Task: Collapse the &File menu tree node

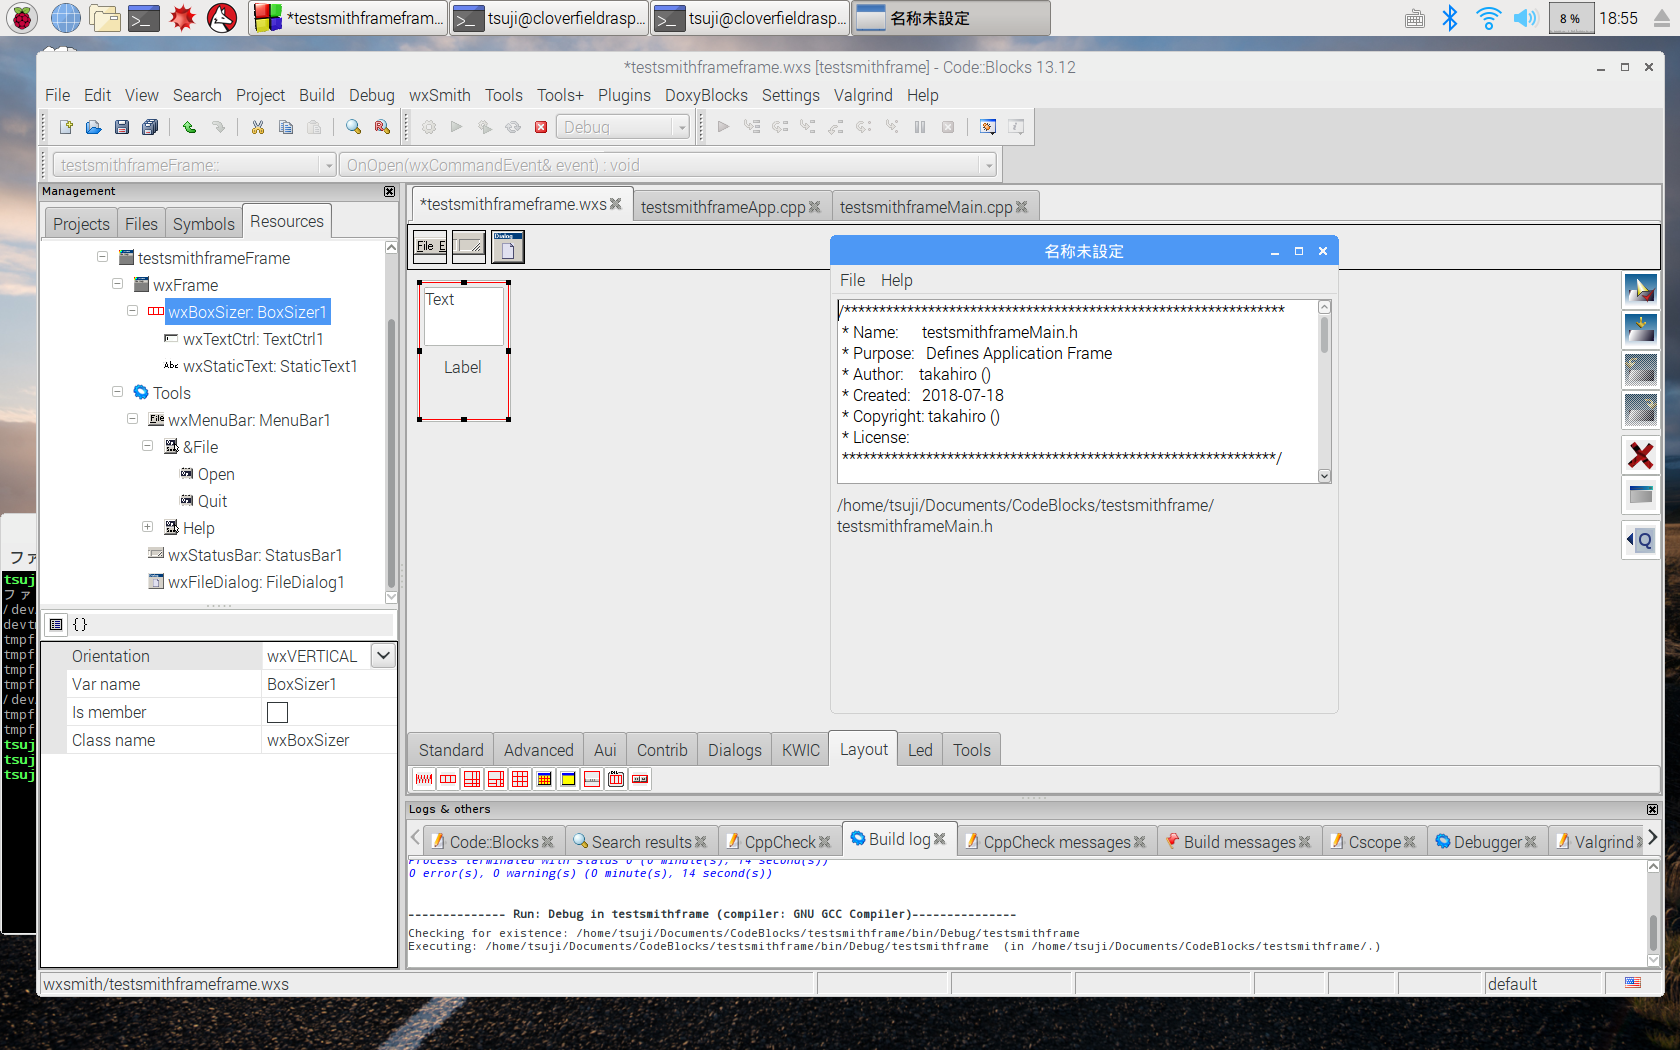Action: (x=147, y=446)
